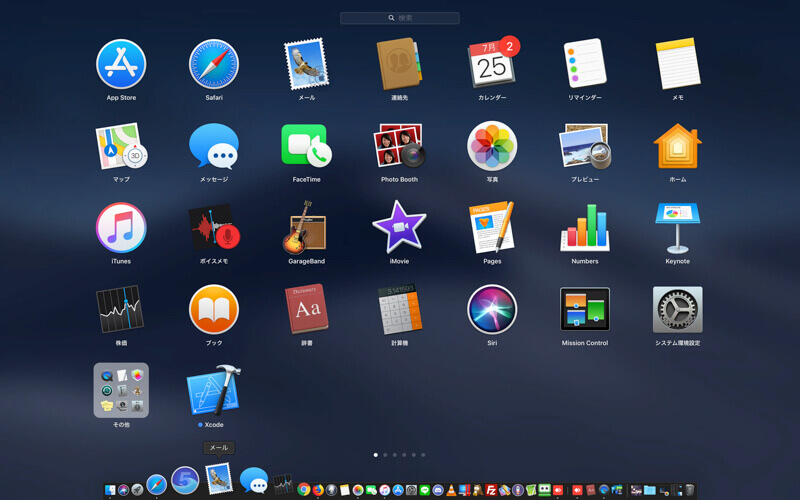Image resolution: width=800 pixels, height=500 pixels.
Task: Launch the ブック books app
Action: click(x=214, y=309)
